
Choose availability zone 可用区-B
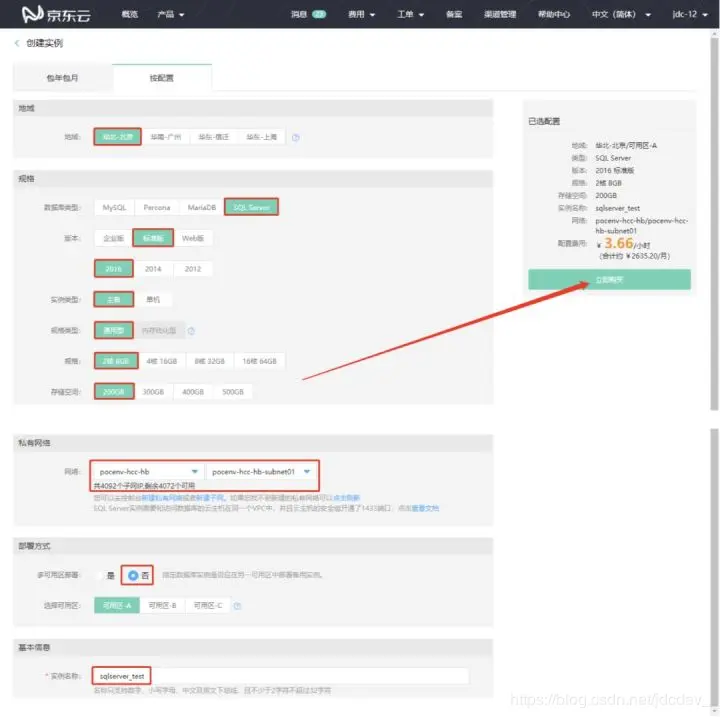click(x=162, y=606)
